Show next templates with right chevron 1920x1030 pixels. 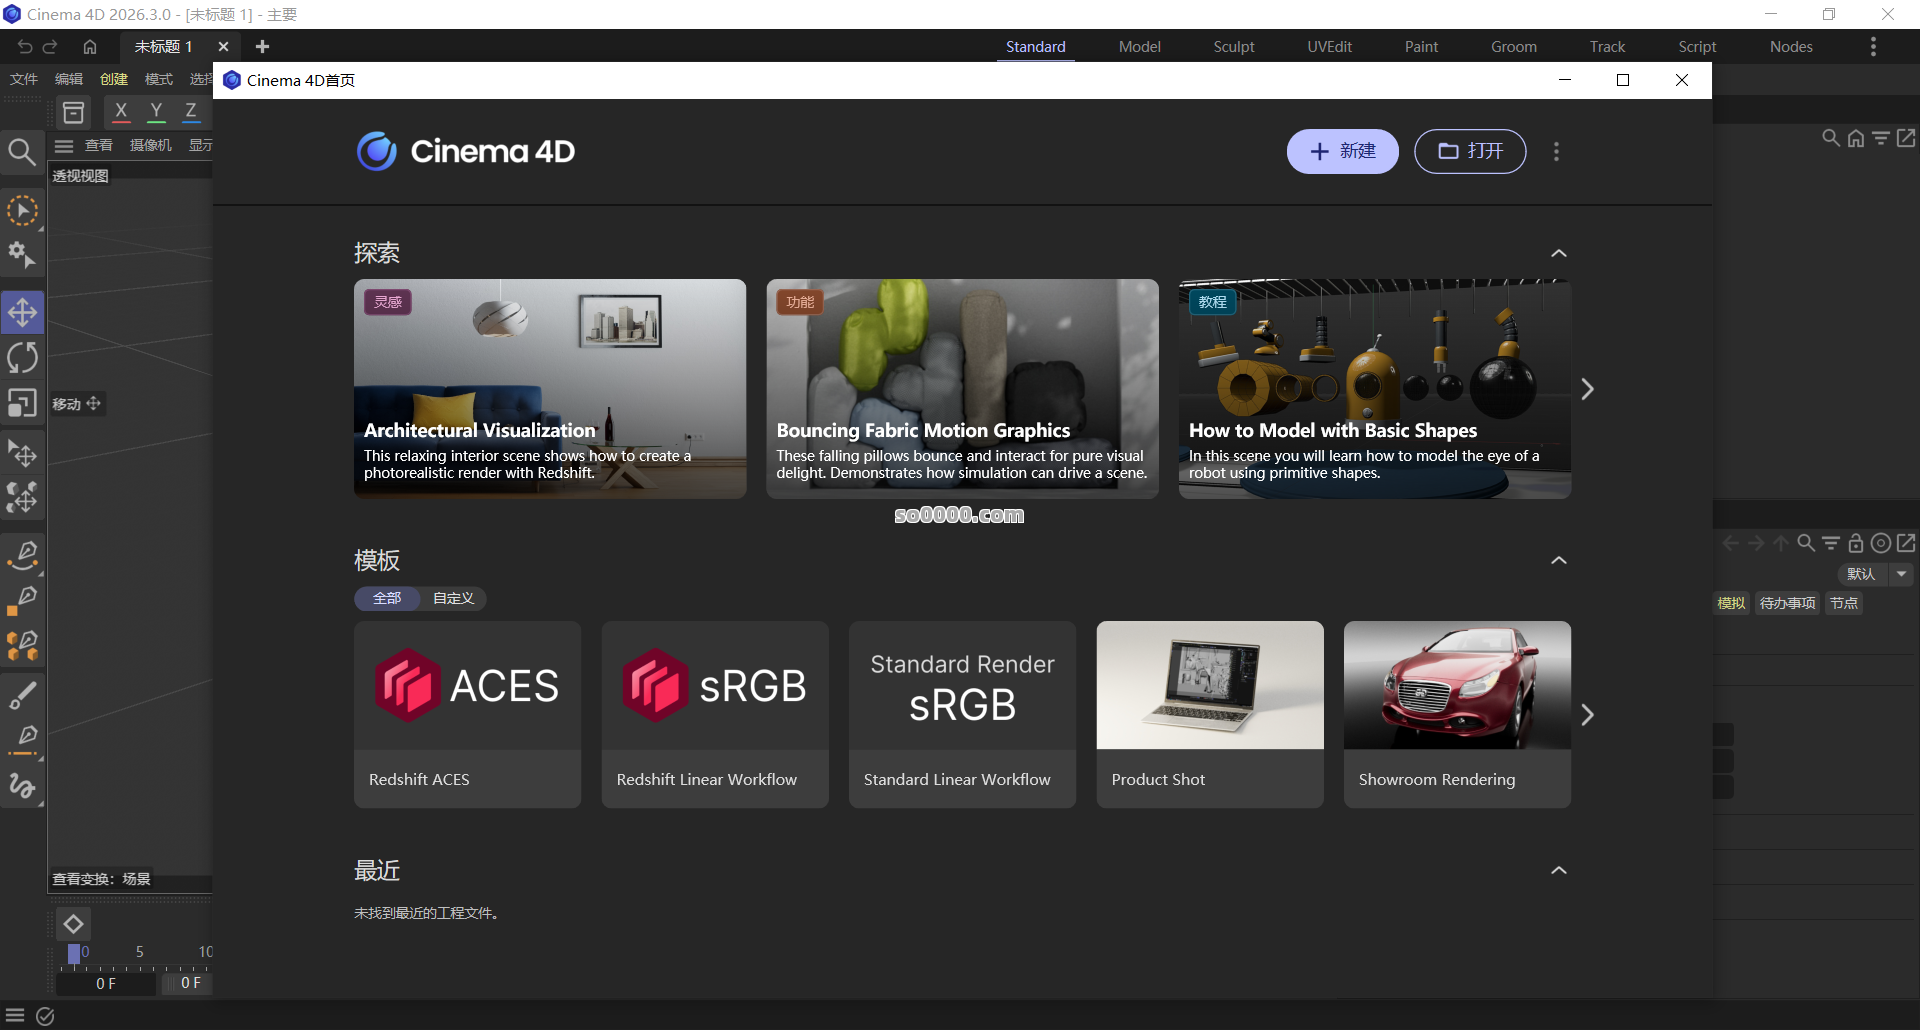(1587, 715)
